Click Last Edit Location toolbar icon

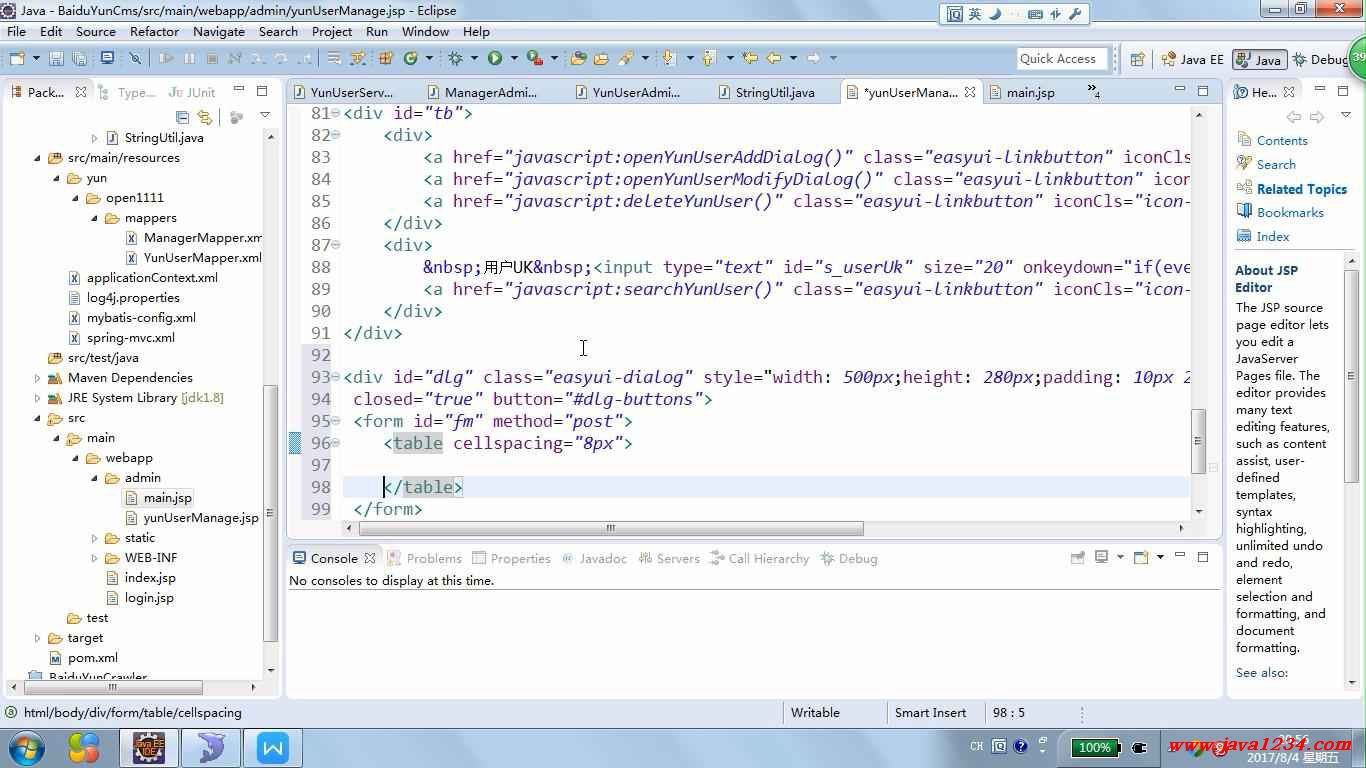748,58
